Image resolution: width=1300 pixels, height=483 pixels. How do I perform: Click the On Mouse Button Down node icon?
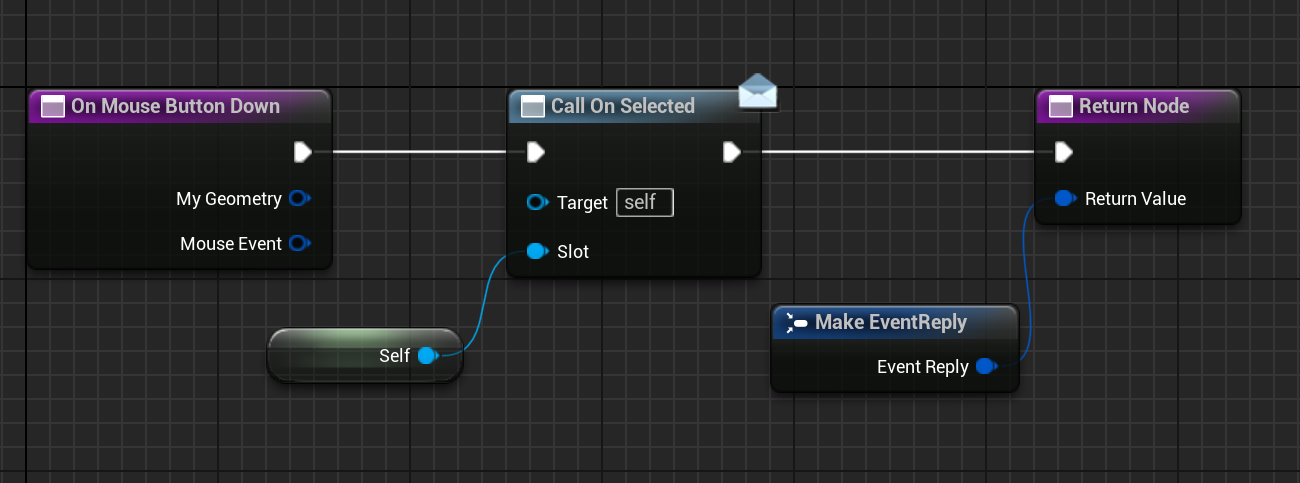[53, 106]
